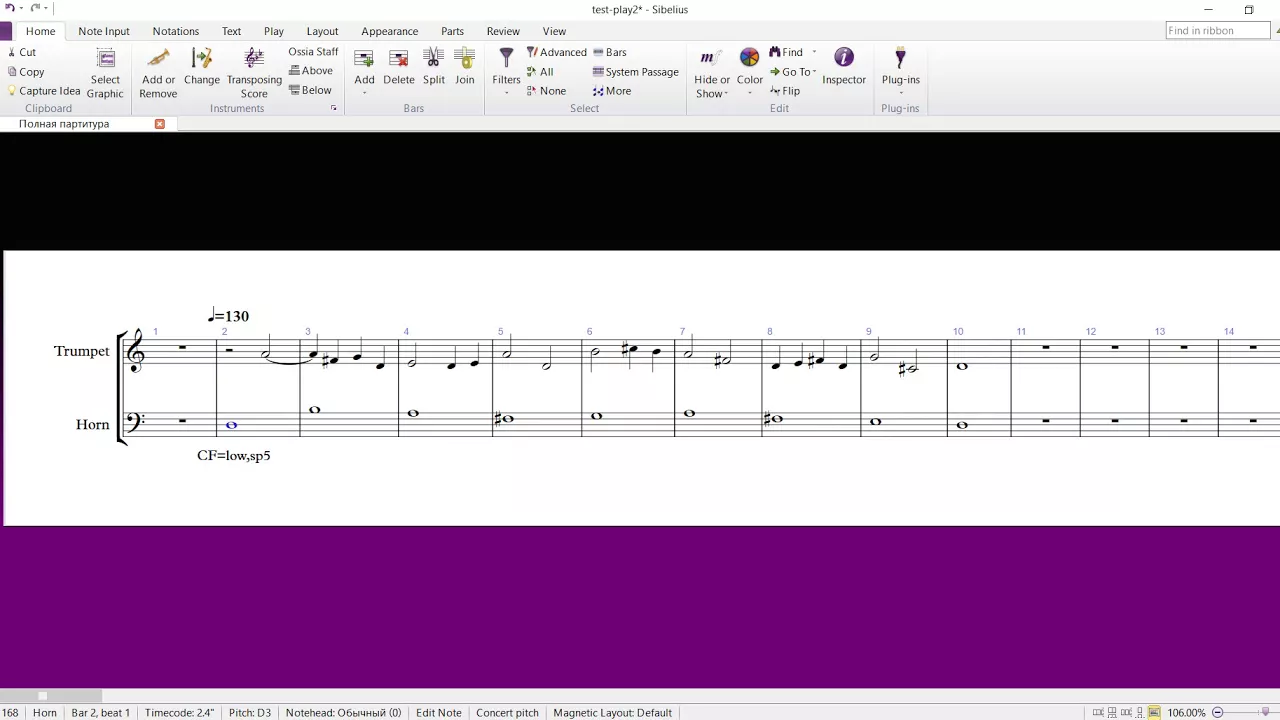
Task: Open the Layout ribbon tab
Action: [322, 31]
